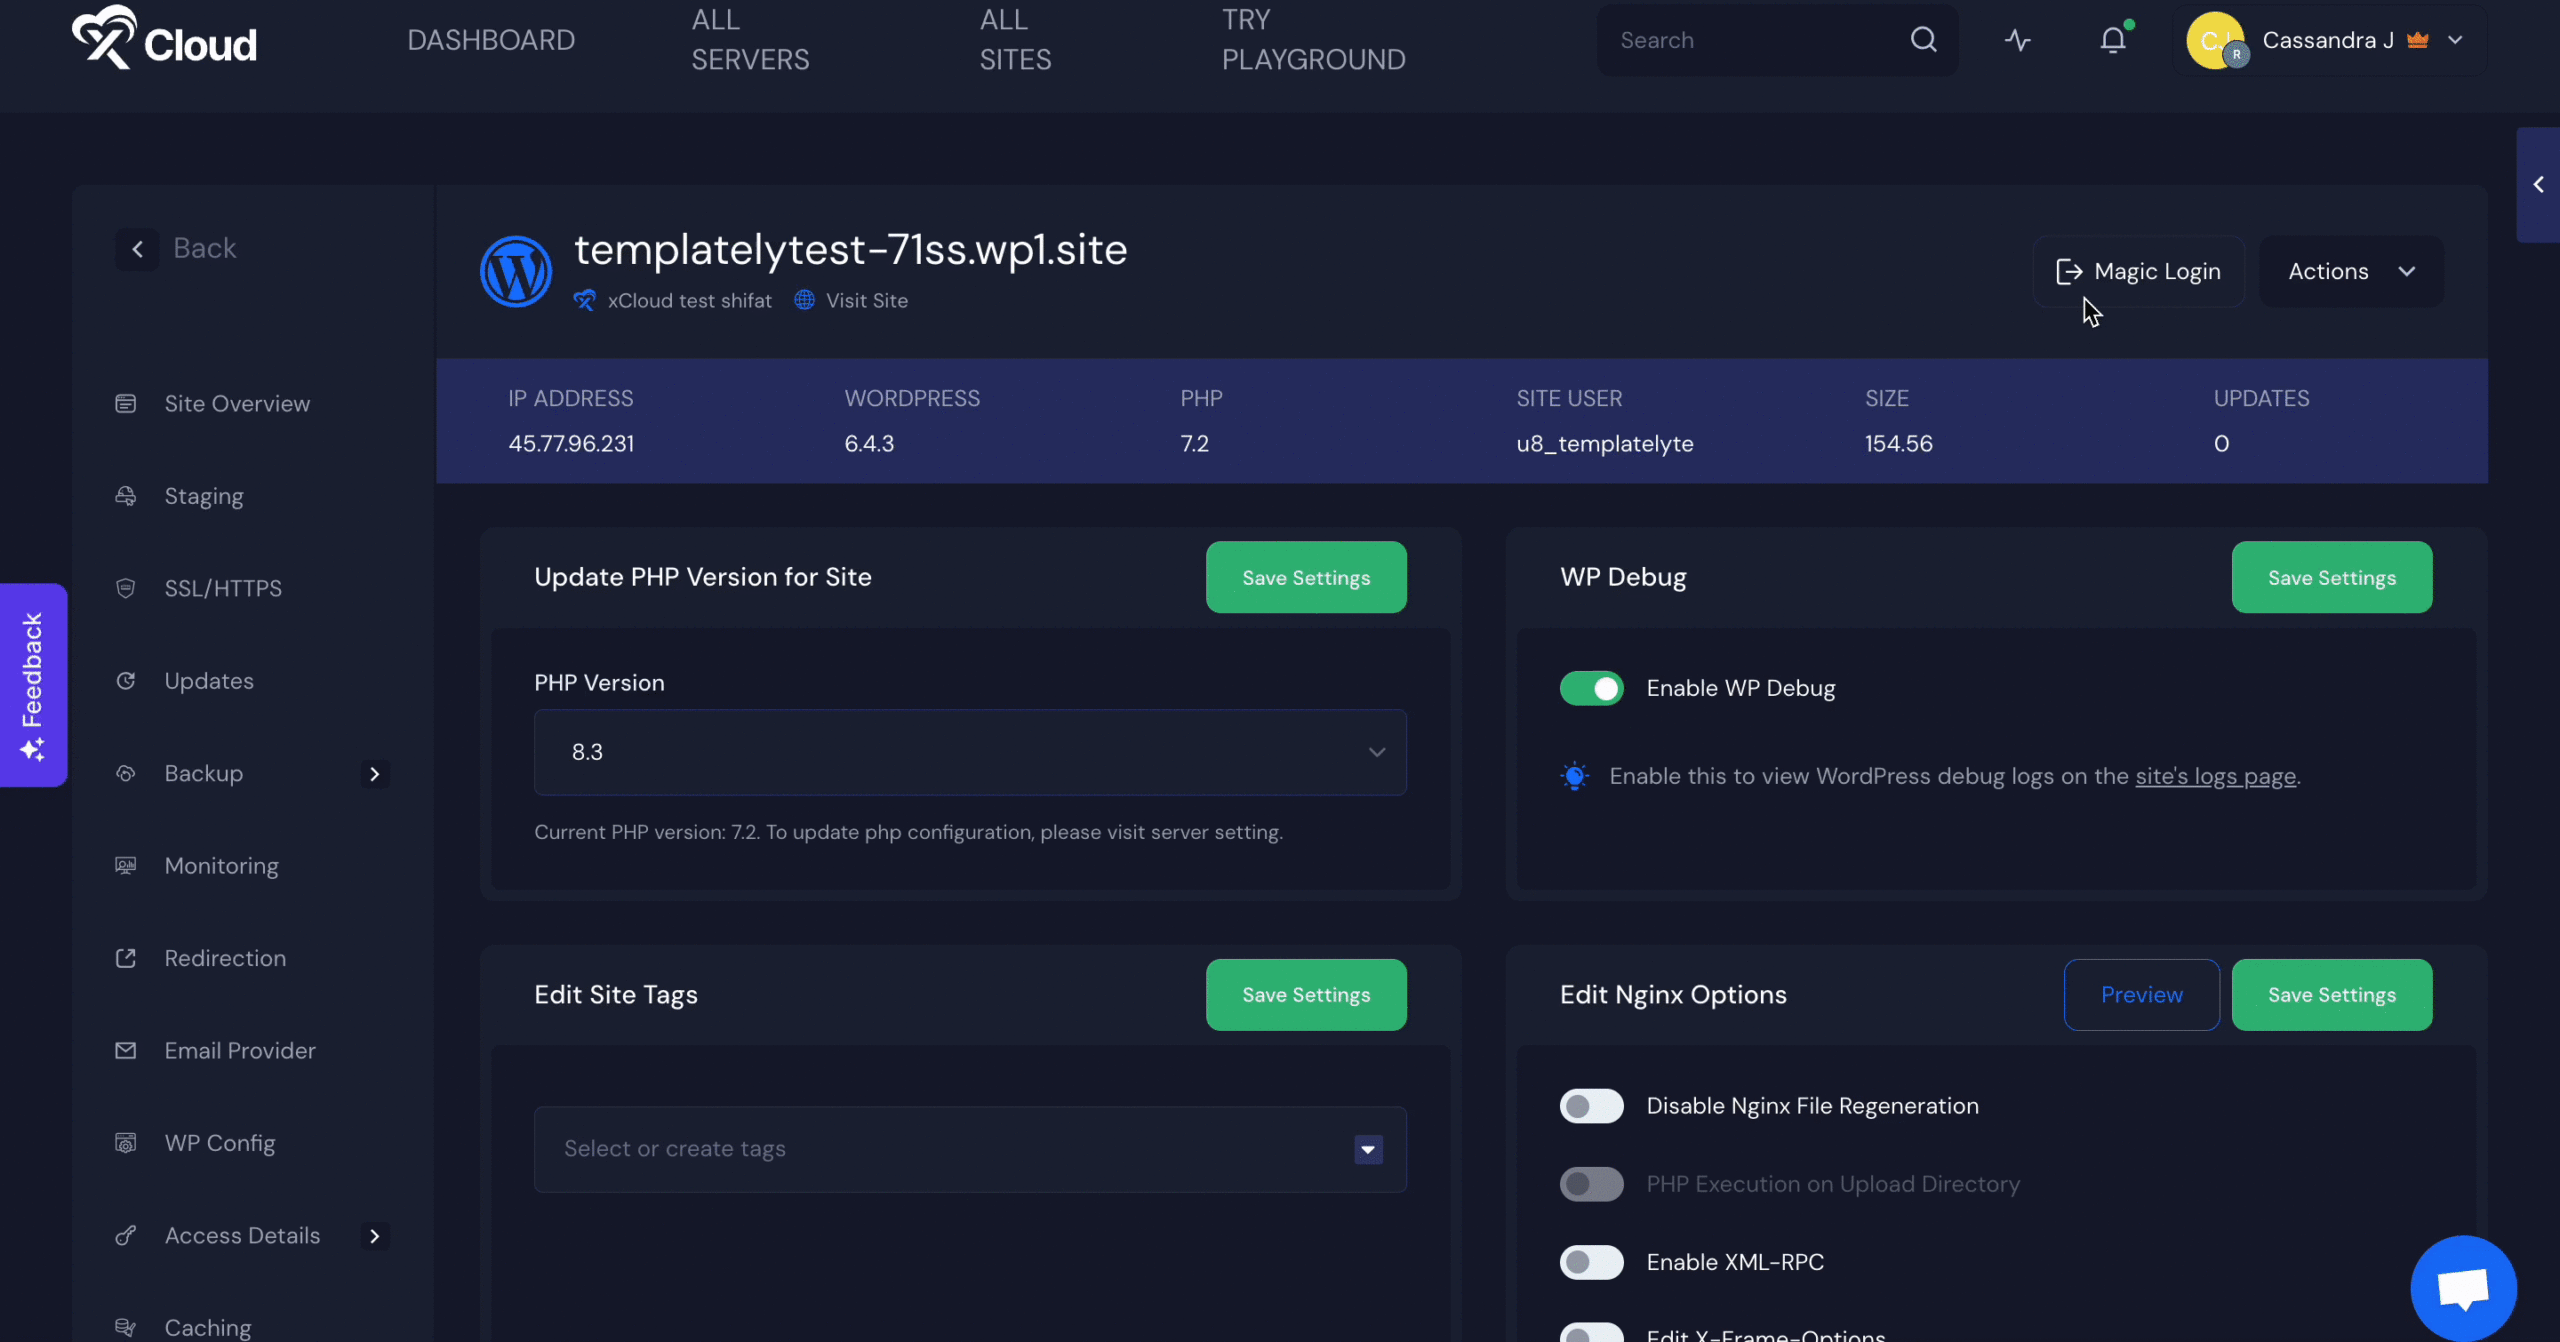Screen dimensions: 2560x1342
Task: Expand the Actions dropdown
Action: 2351,271
